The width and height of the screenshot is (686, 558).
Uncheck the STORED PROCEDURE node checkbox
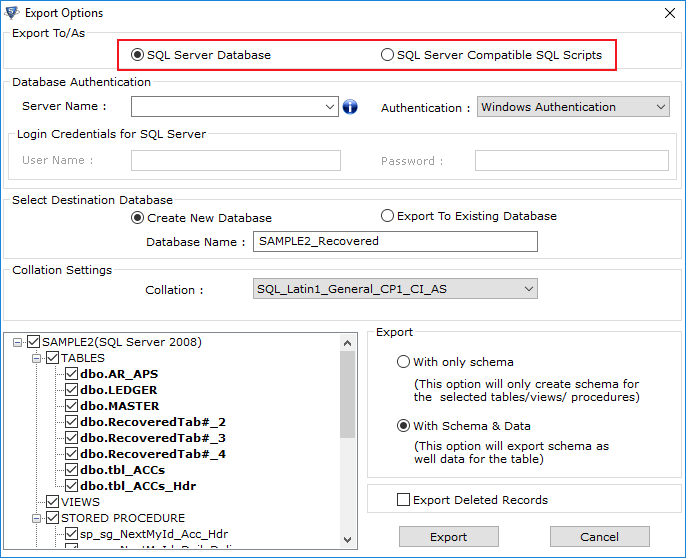click(52, 518)
